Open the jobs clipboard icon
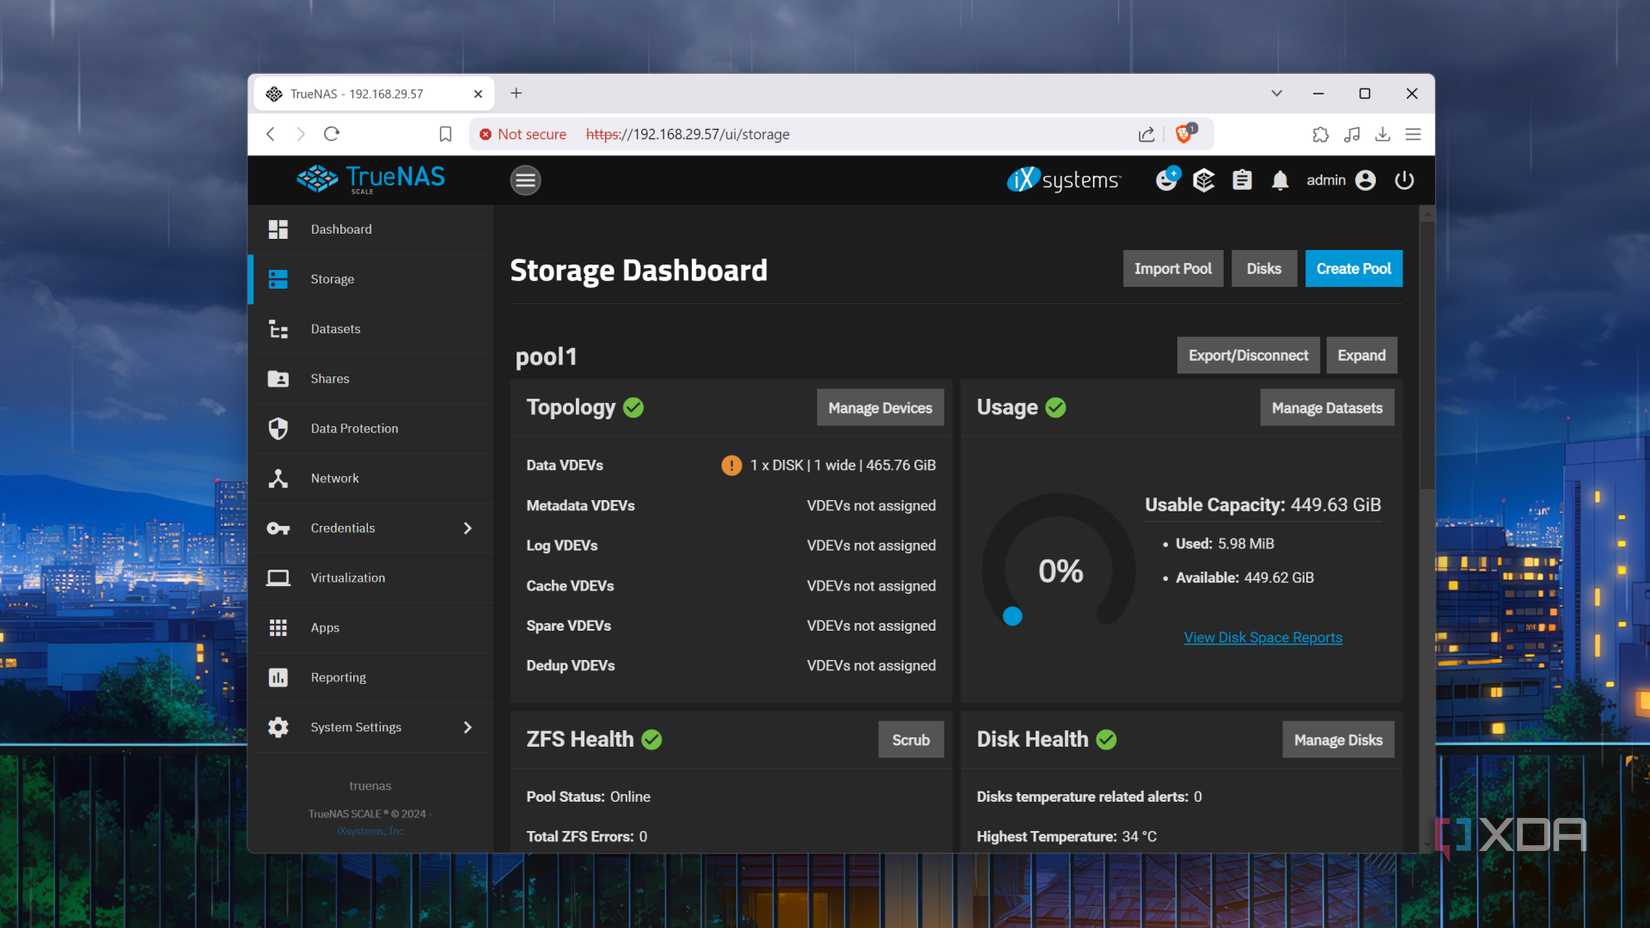 [x=1241, y=180]
